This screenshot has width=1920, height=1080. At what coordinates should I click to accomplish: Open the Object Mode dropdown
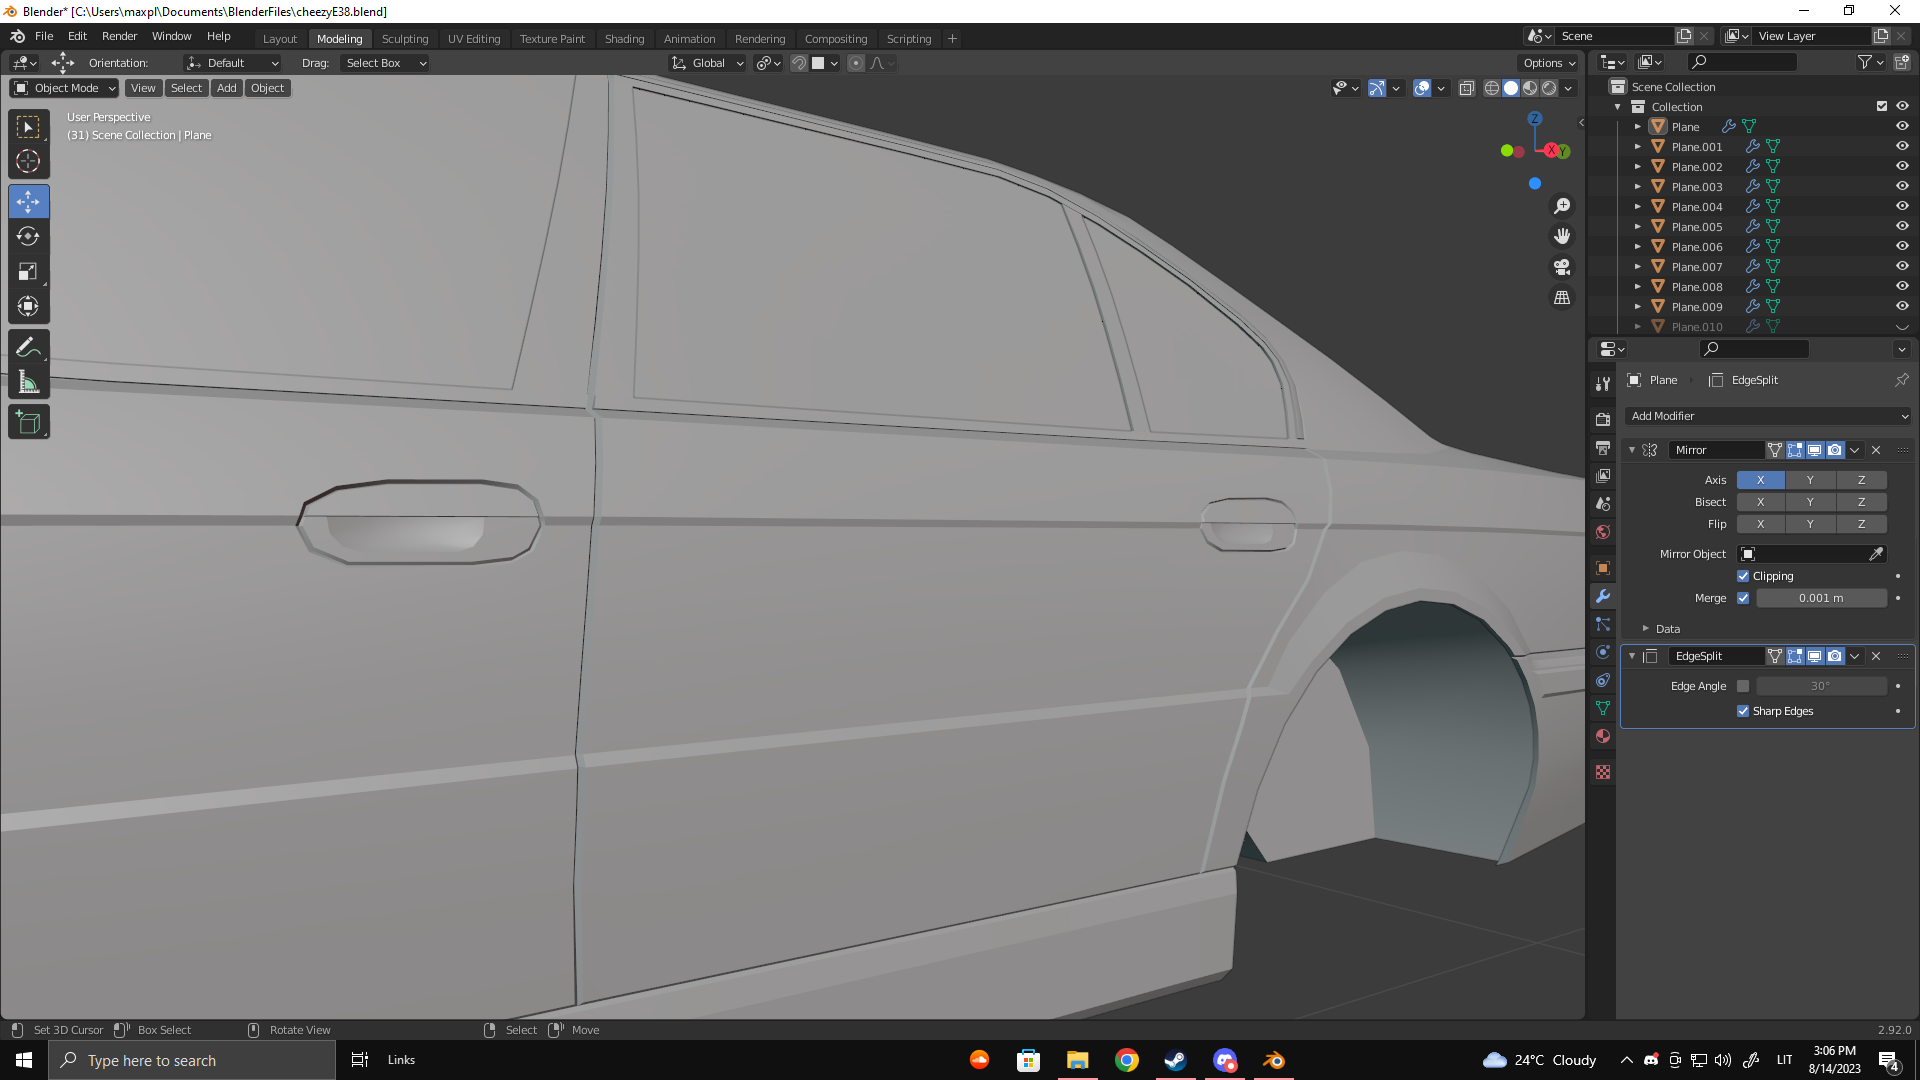[x=65, y=88]
